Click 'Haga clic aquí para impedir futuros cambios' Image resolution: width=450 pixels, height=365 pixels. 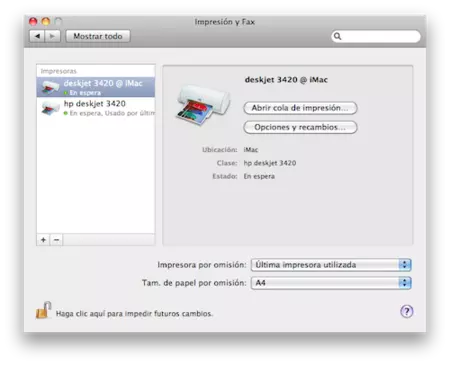134,314
